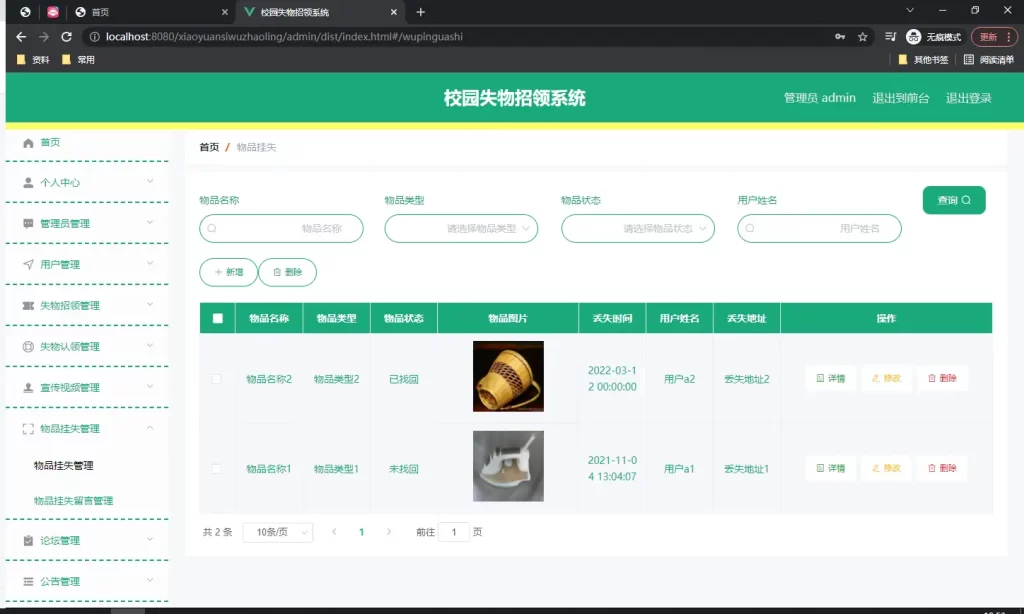Click 退出登录 in the top bar
The image size is (1024, 614).
pos(968,98)
